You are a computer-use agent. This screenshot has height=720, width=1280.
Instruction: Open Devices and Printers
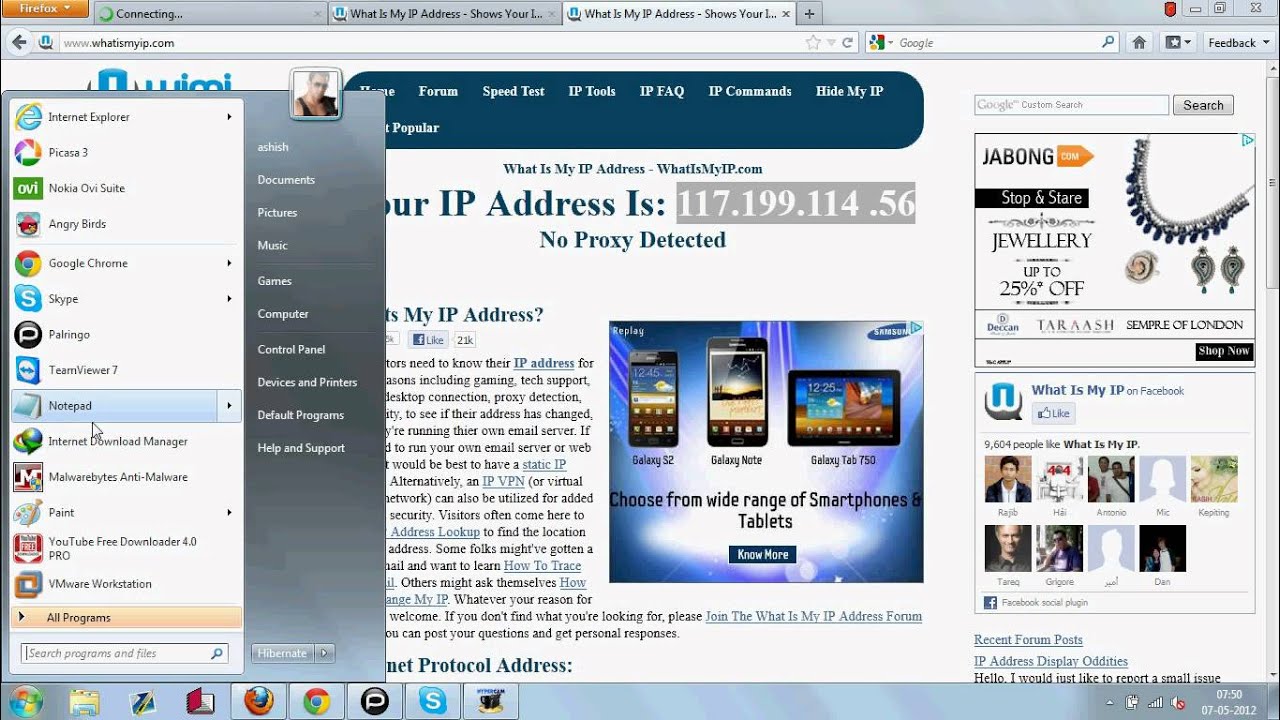coord(307,383)
